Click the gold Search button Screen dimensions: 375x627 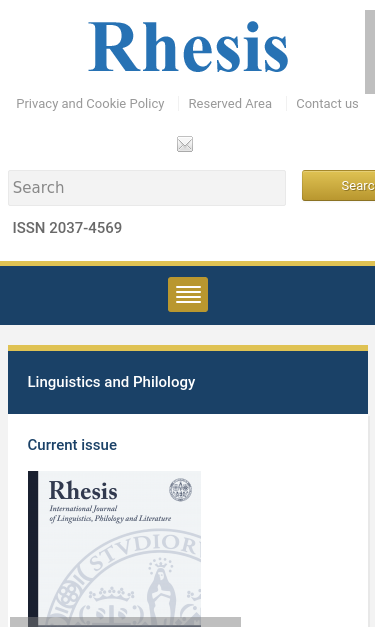[x=339, y=186]
